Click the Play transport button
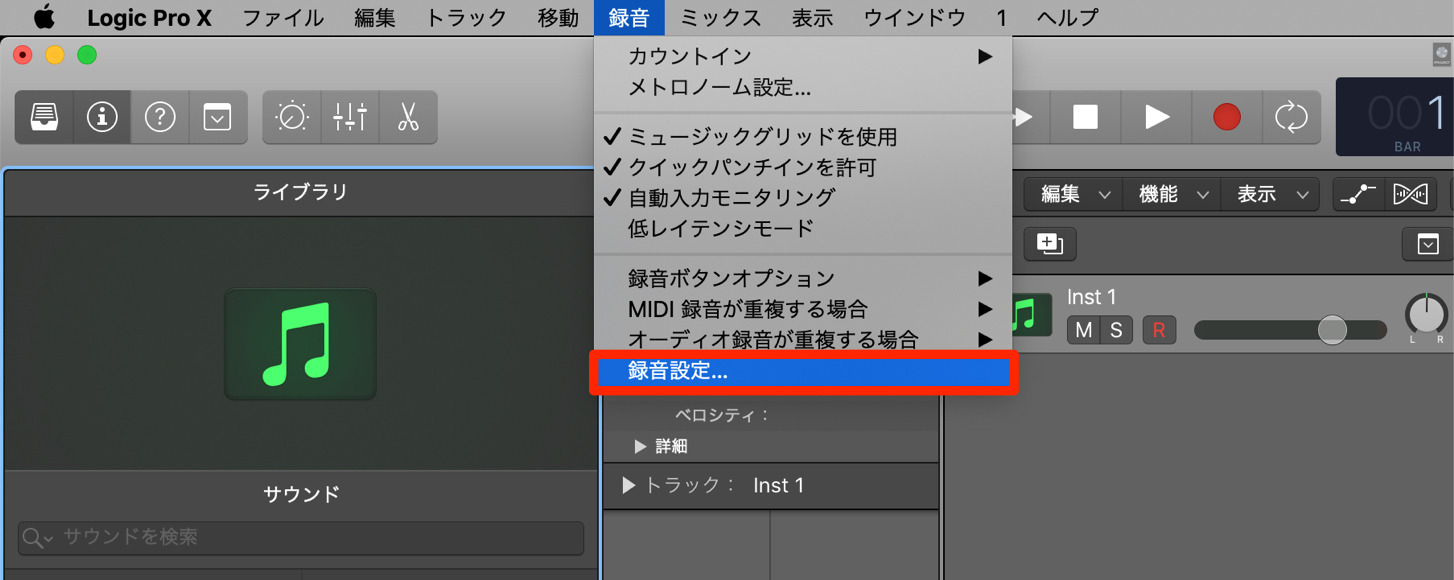Screen dimensions: 1454x580 click(x=1156, y=117)
